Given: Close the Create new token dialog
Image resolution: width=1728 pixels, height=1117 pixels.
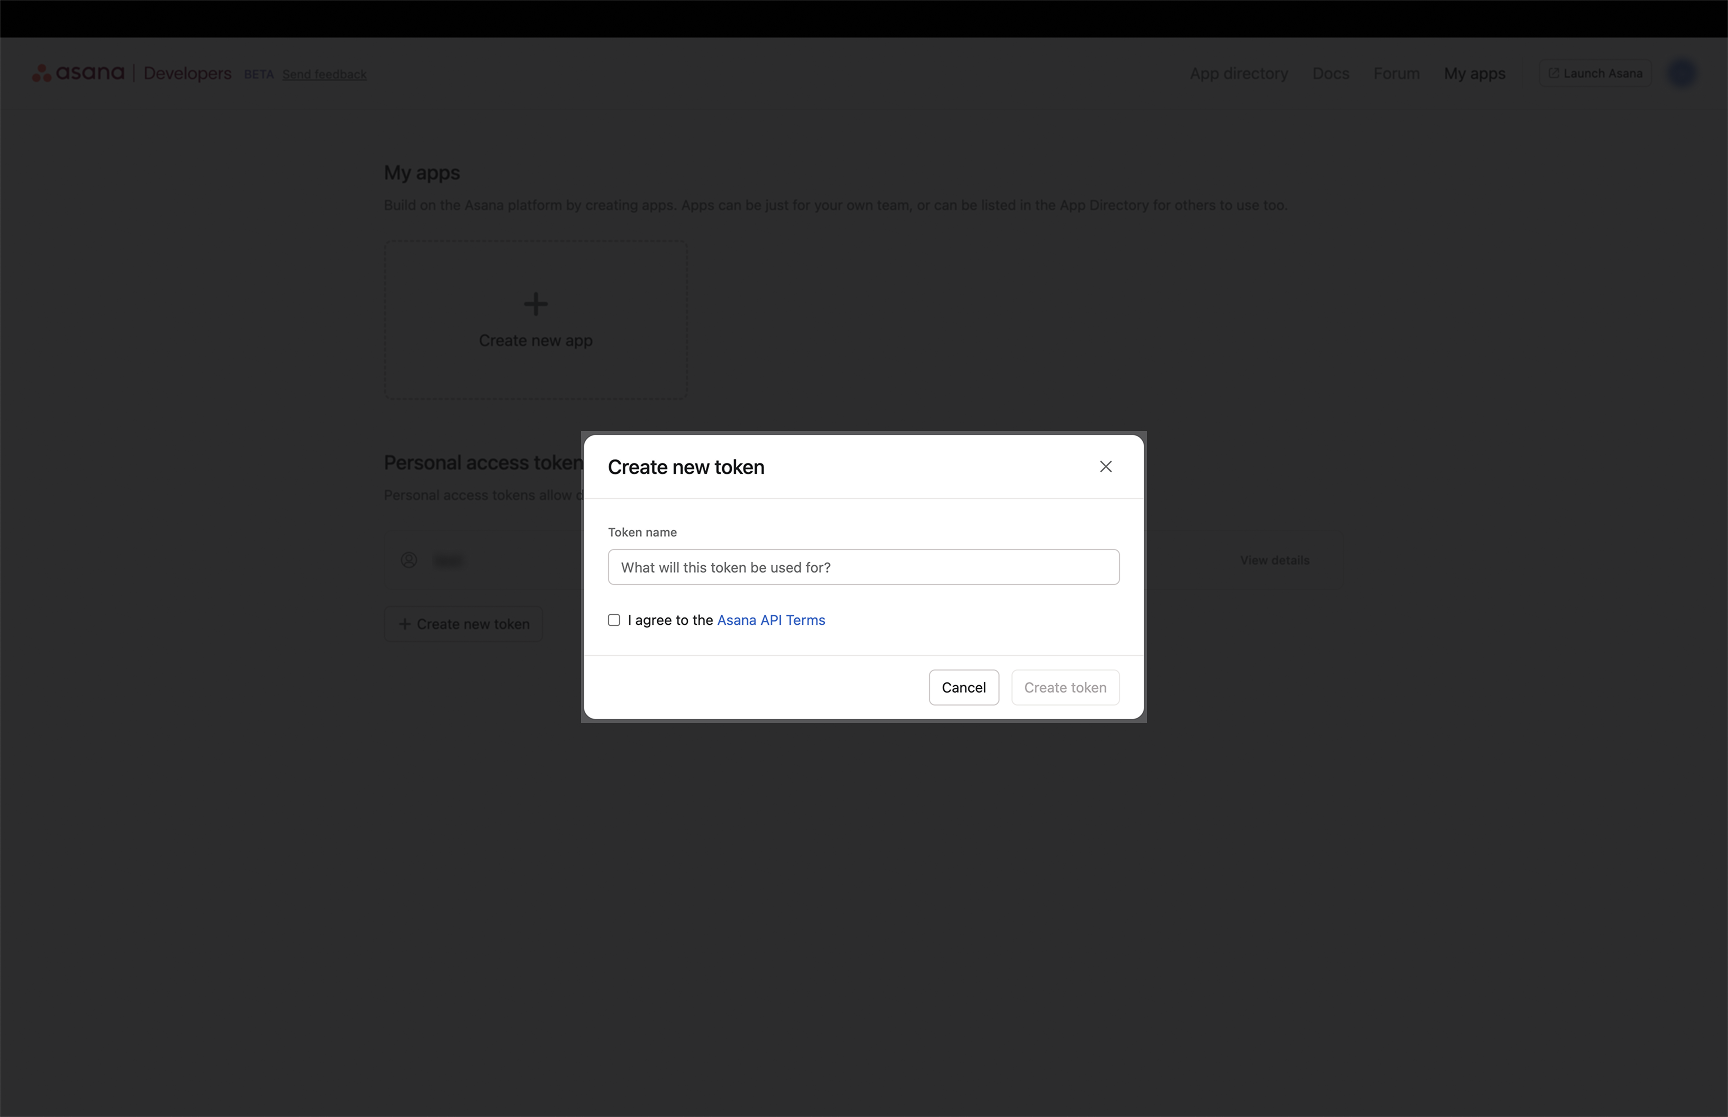Looking at the screenshot, I should 1105,466.
